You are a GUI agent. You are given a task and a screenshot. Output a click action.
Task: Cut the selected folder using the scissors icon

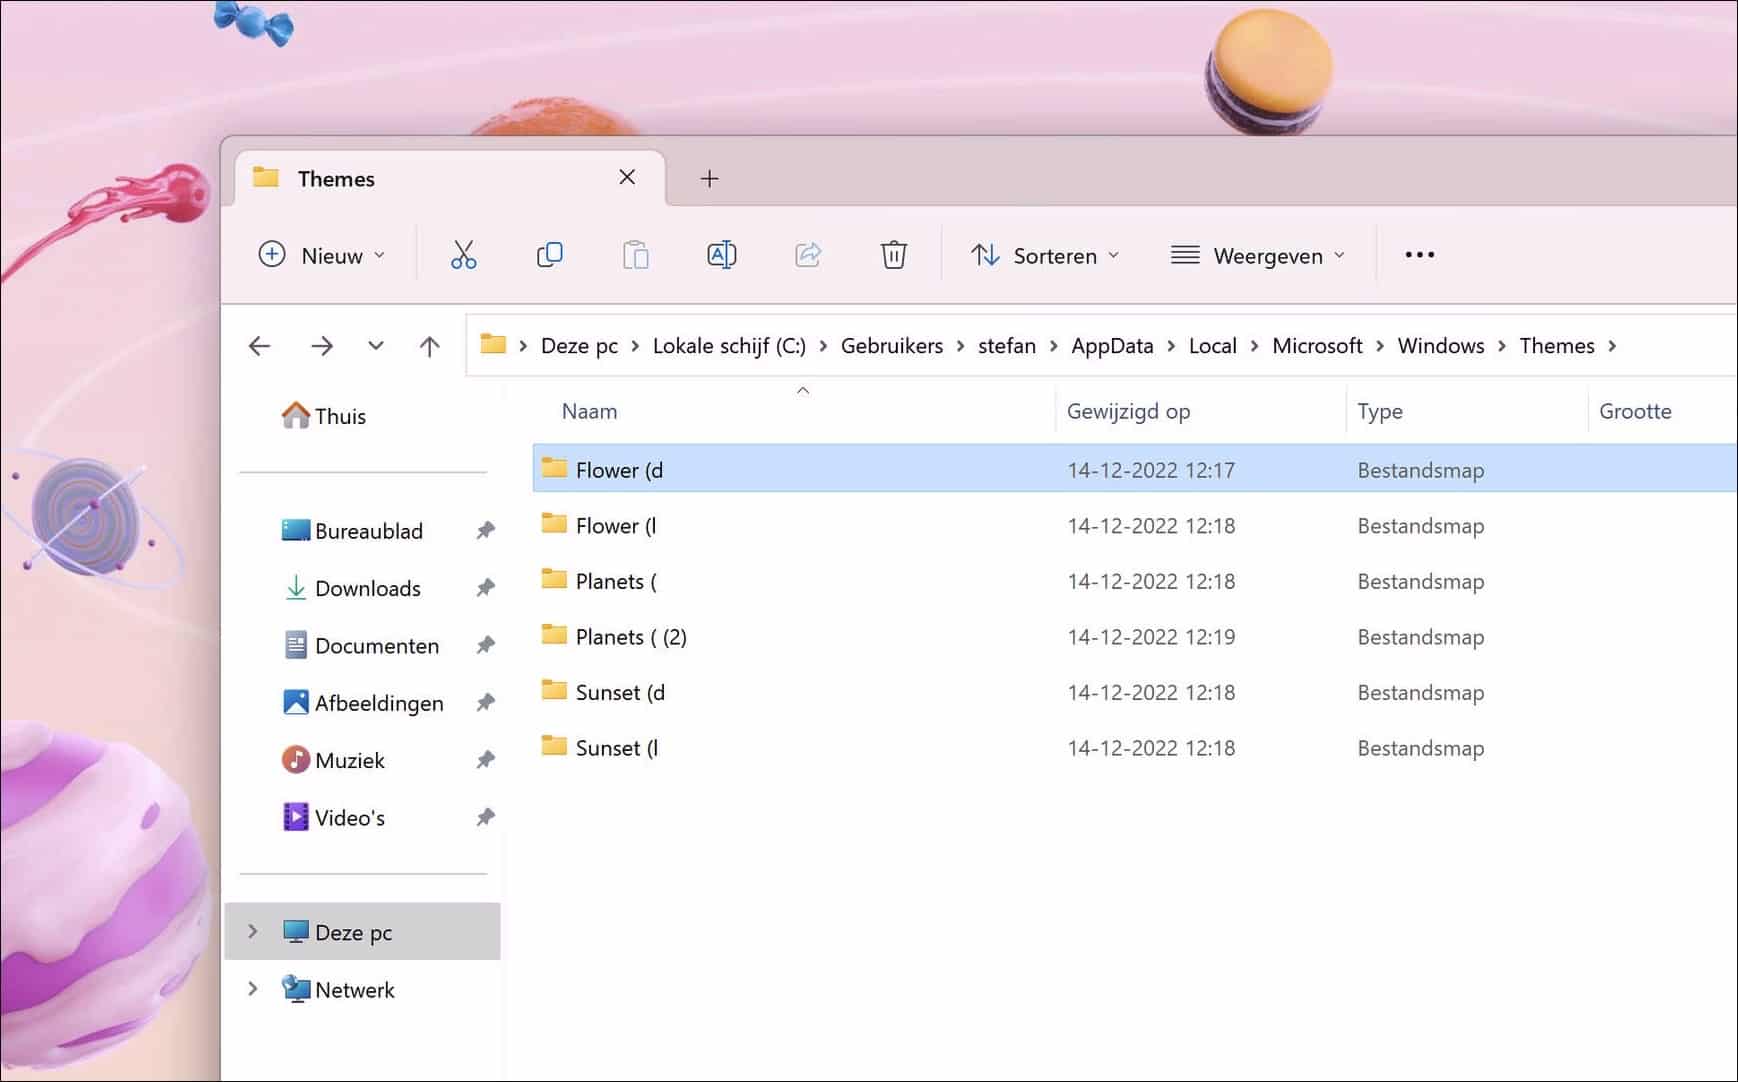(463, 255)
